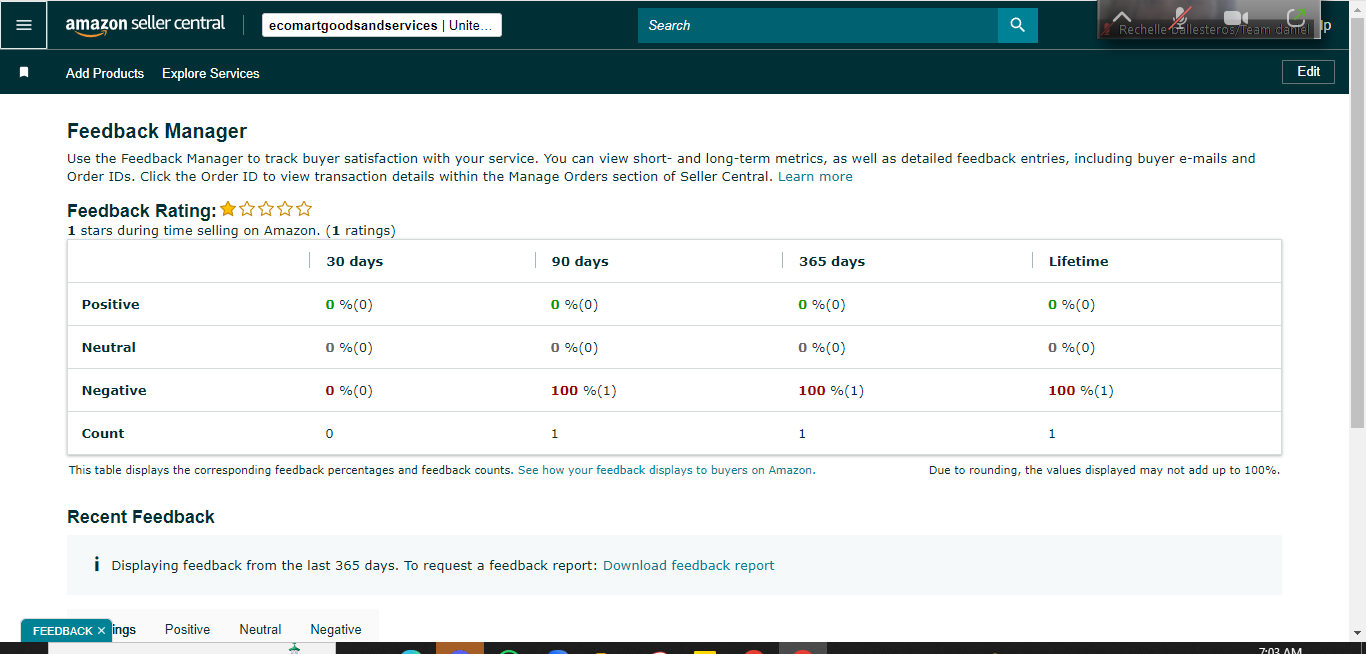This screenshot has height=654, width=1366.
Task: Open Add Products in the bookmark bar
Action: (105, 73)
